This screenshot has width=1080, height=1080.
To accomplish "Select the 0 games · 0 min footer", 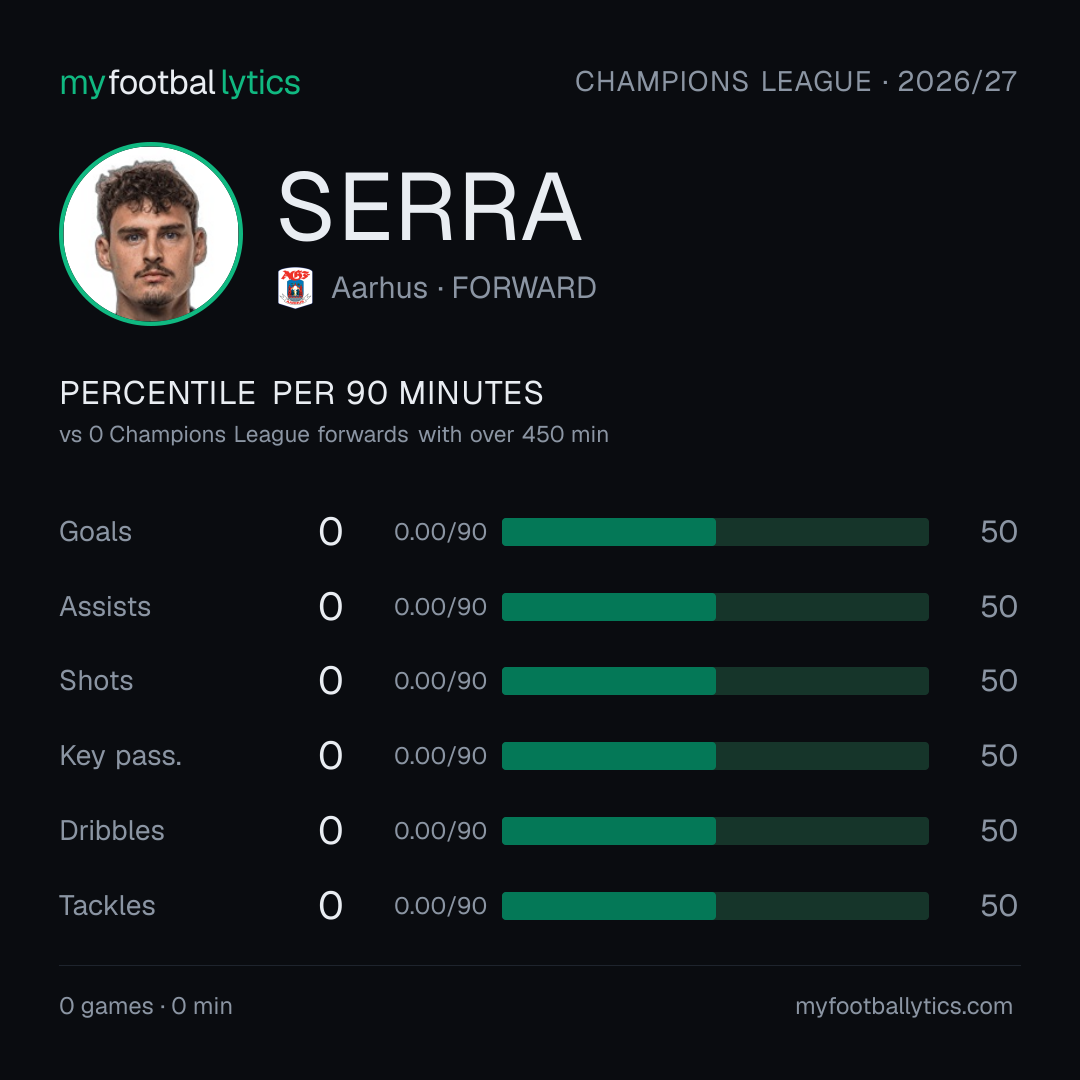I will [x=145, y=1006].
